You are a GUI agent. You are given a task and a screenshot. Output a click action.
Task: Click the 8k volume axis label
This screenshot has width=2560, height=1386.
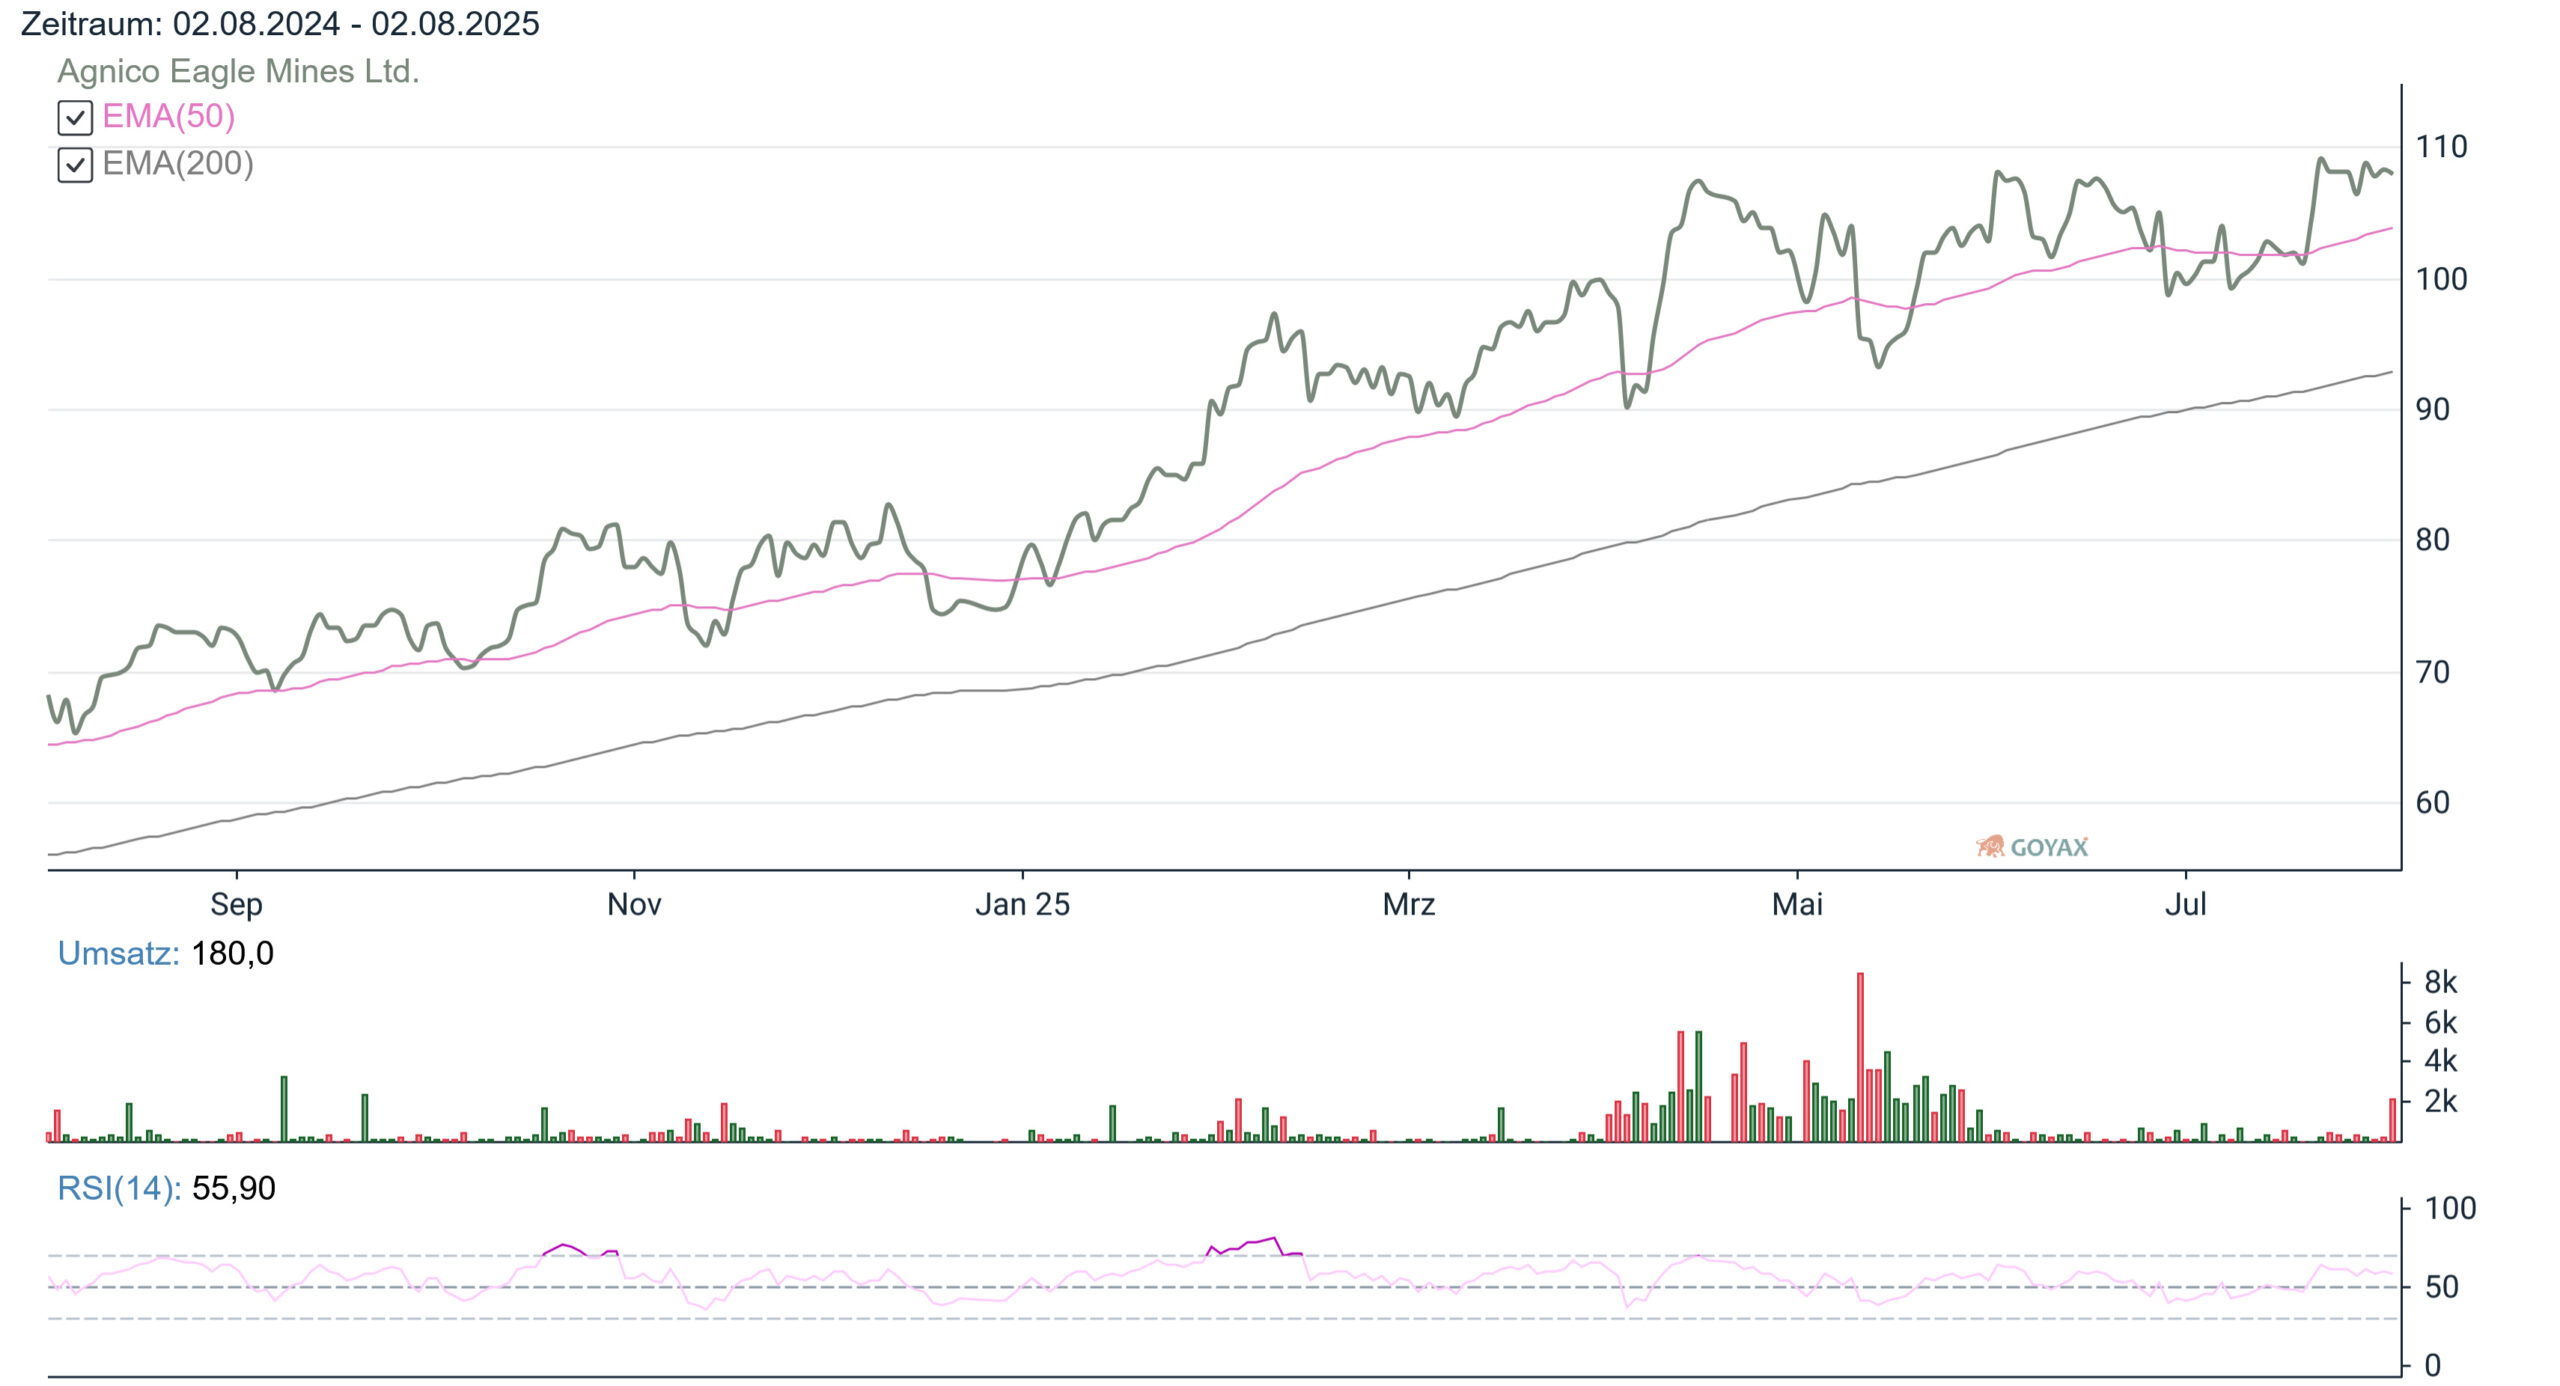coord(2440,982)
